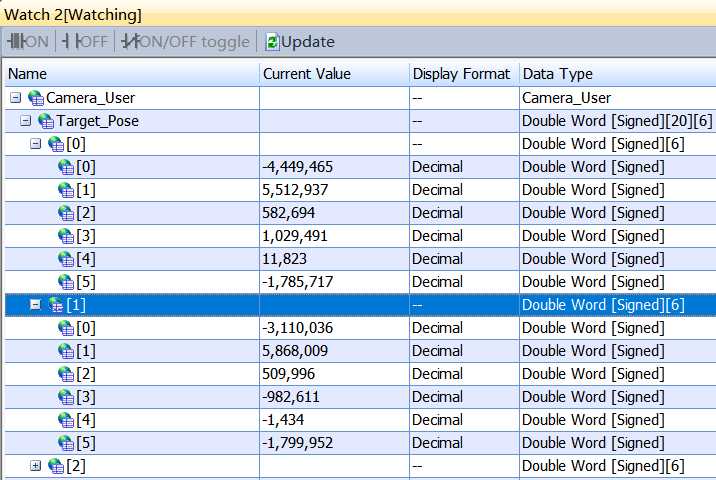The image size is (716, 480).
Task: Click the Watch 2[Watching] panel title
Action: [x=74, y=14]
